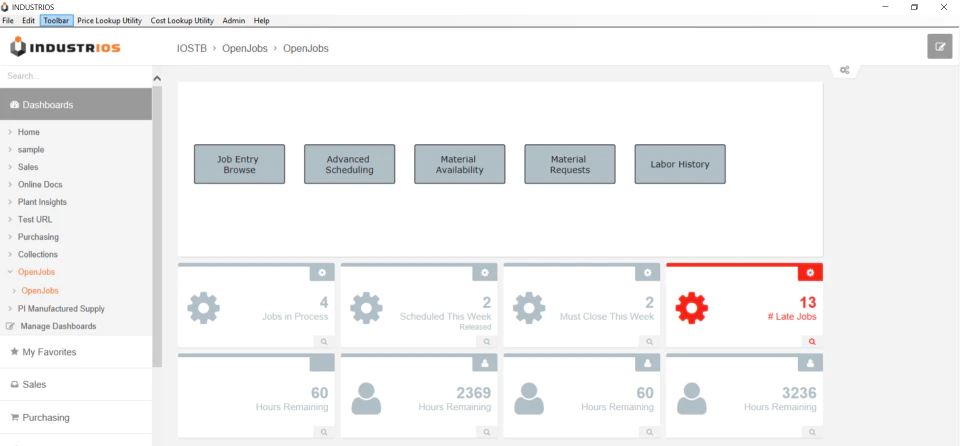
Task: Click the INDUSTRIOS logo
Action: [66, 47]
